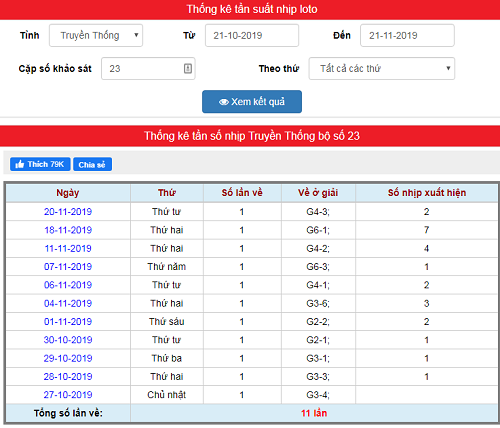Open the 04-11-2019 date link
500x428 pixels.
point(68,303)
